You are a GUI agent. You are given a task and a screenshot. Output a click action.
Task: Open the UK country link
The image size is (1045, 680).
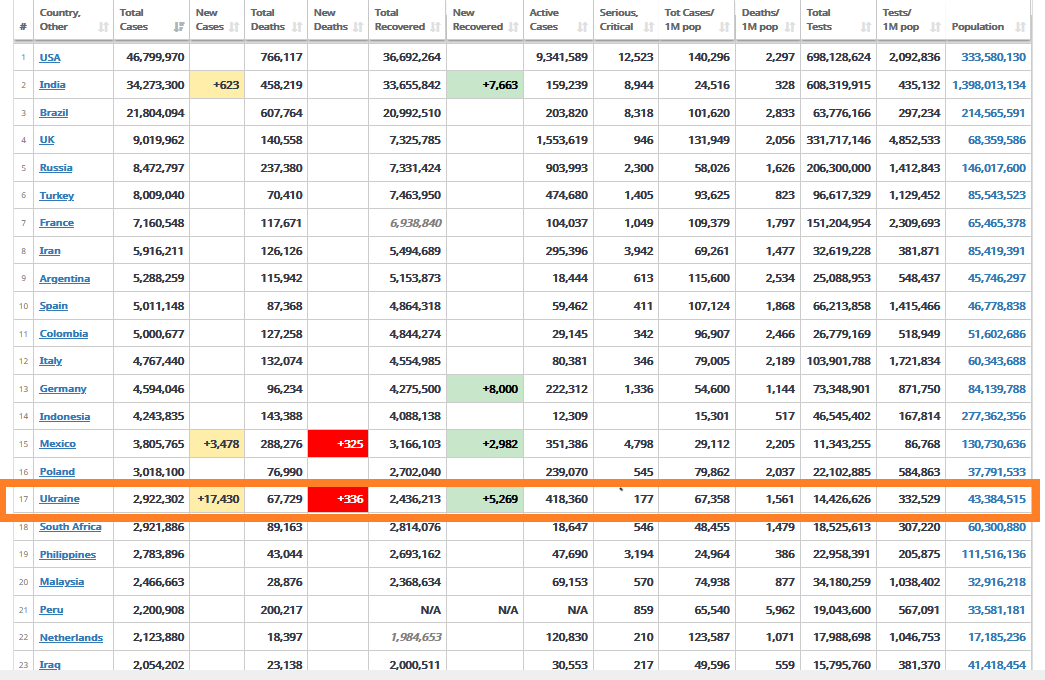47,140
